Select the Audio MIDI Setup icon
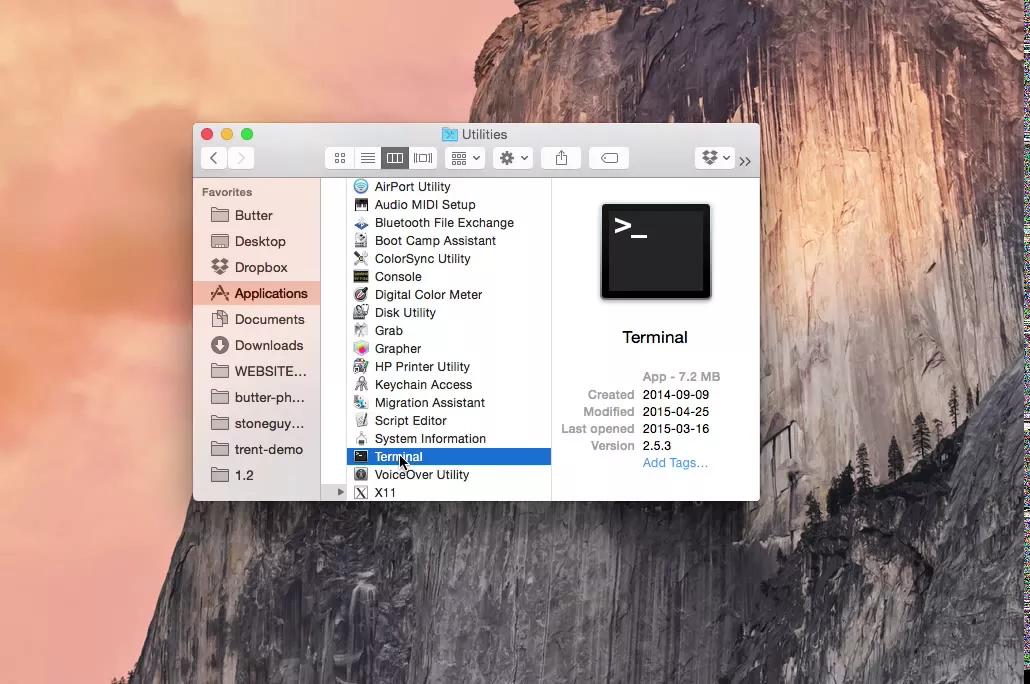The height and width of the screenshot is (684, 1030). point(361,204)
